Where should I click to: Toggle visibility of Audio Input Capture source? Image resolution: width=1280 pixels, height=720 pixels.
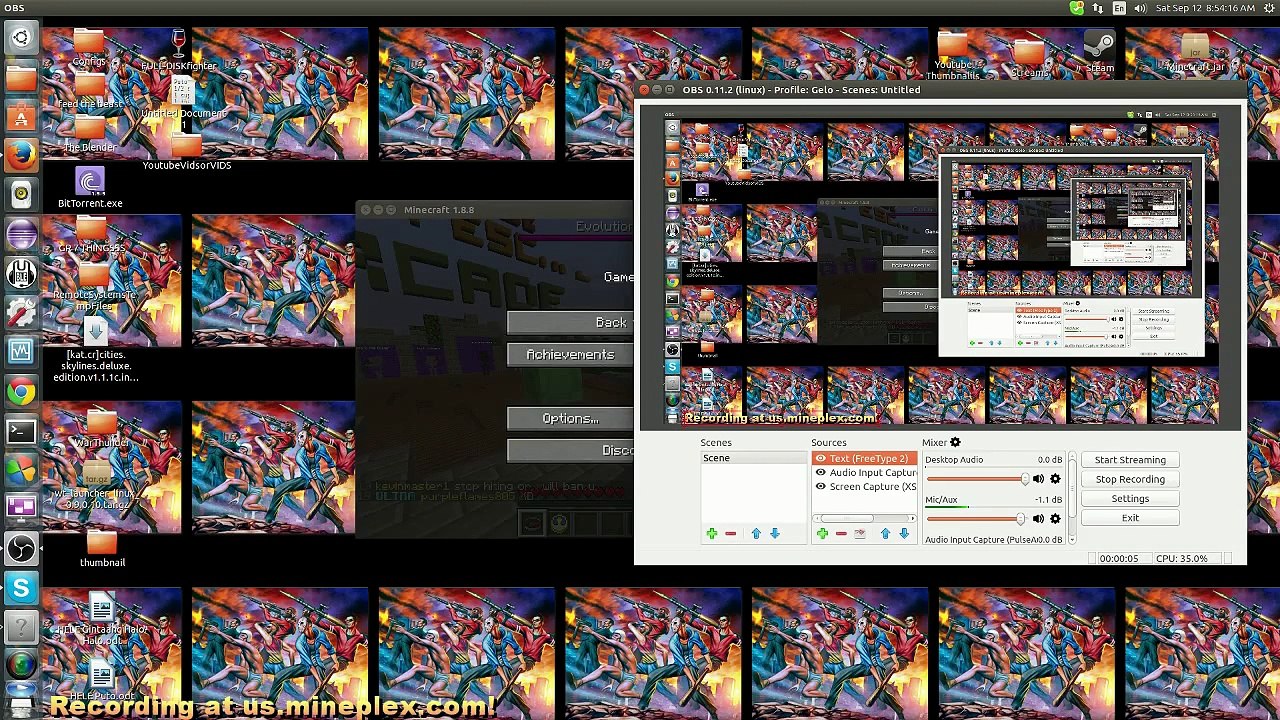tap(821, 473)
